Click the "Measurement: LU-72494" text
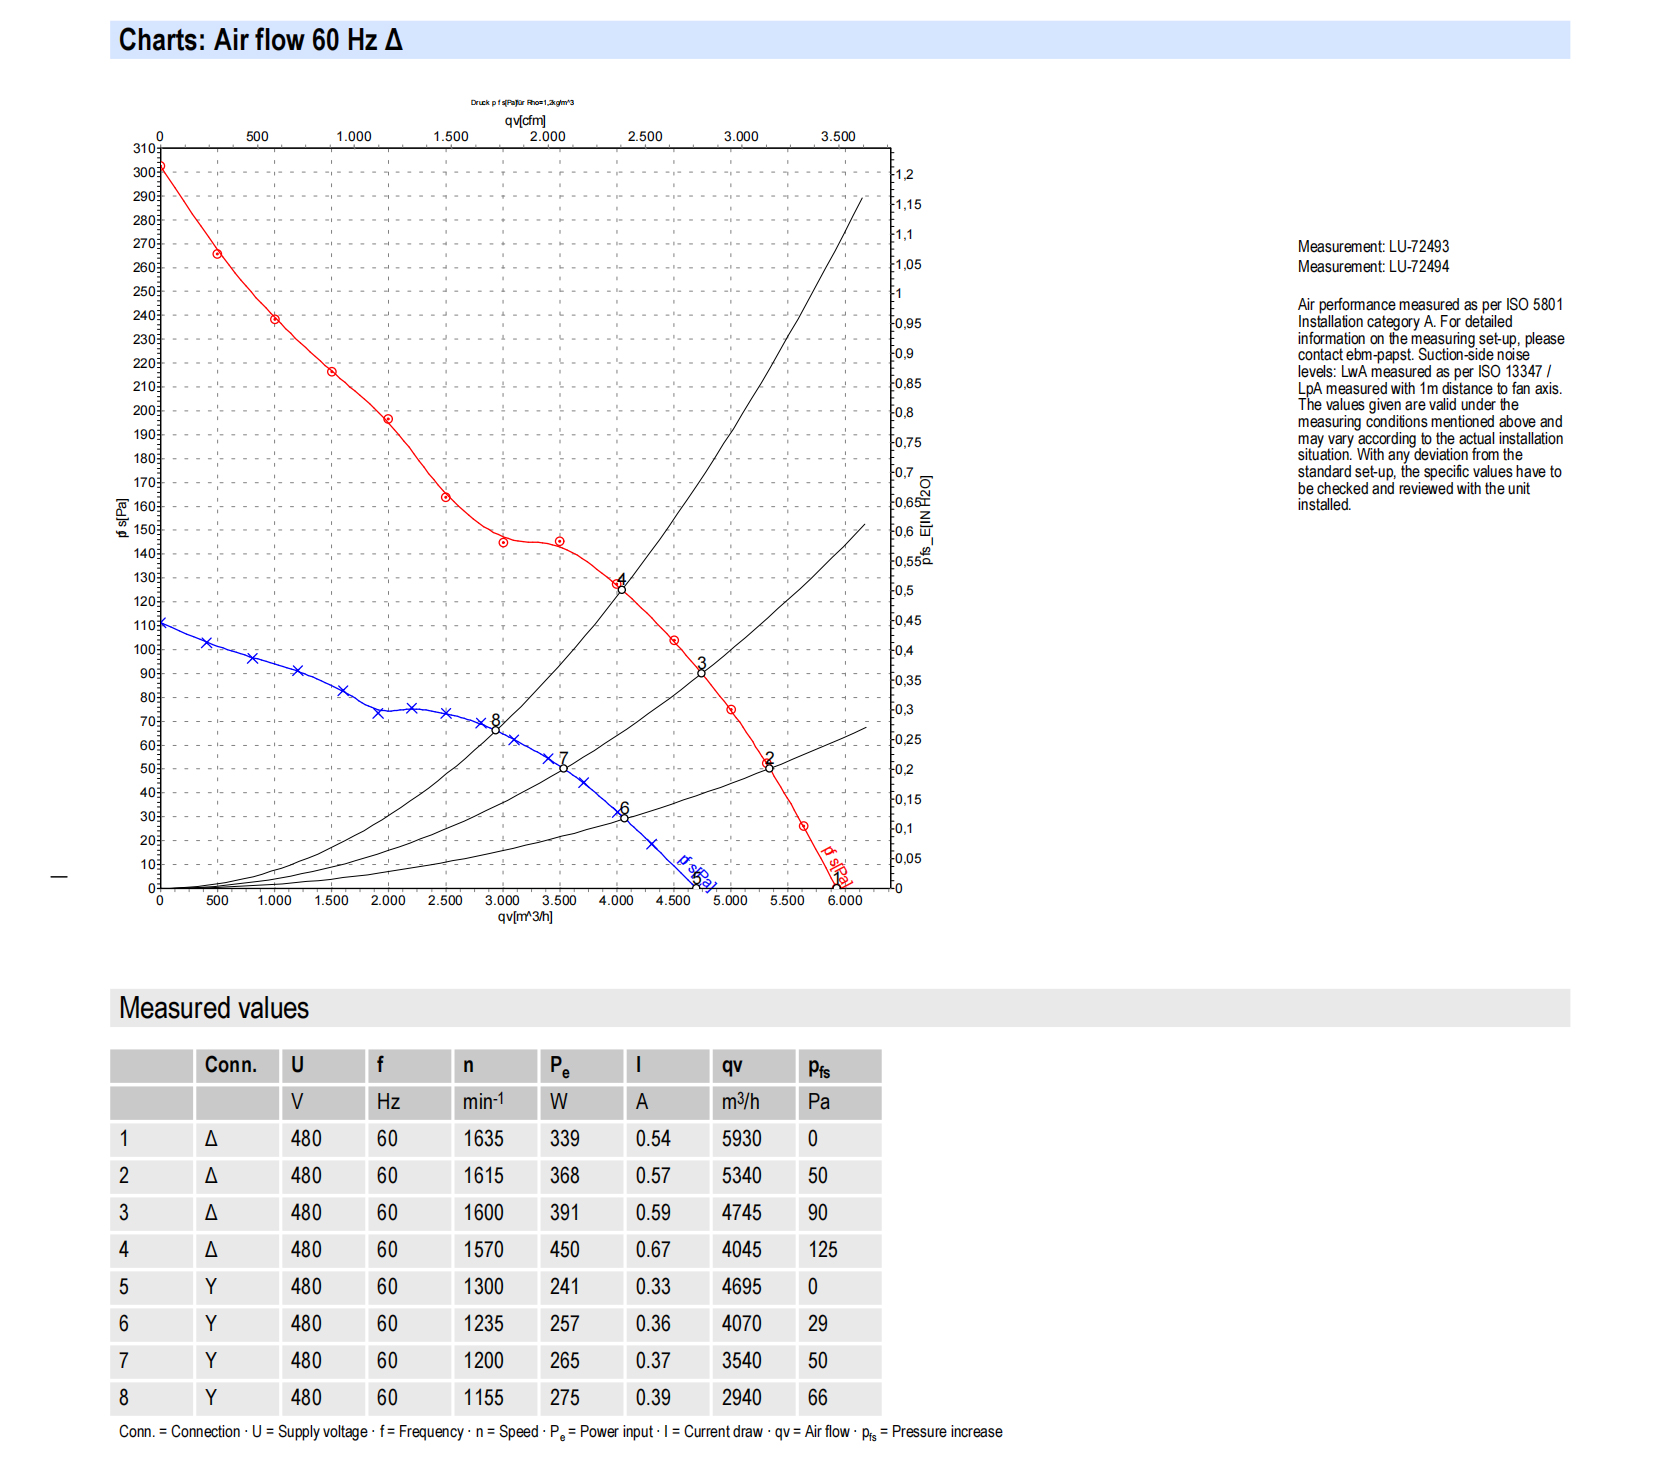1653x1467 pixels. (1372, 267)
